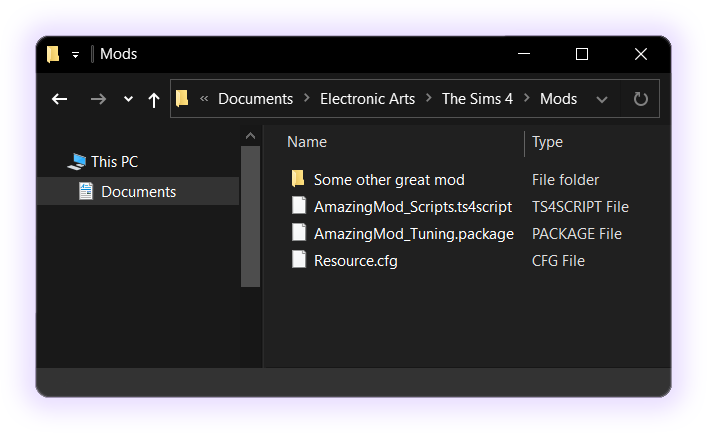The height and width of the screenshot is (433, 707).
Task: Open subfolder chevron after Documents breadcrumb
Action: click(x=307, y=98)
